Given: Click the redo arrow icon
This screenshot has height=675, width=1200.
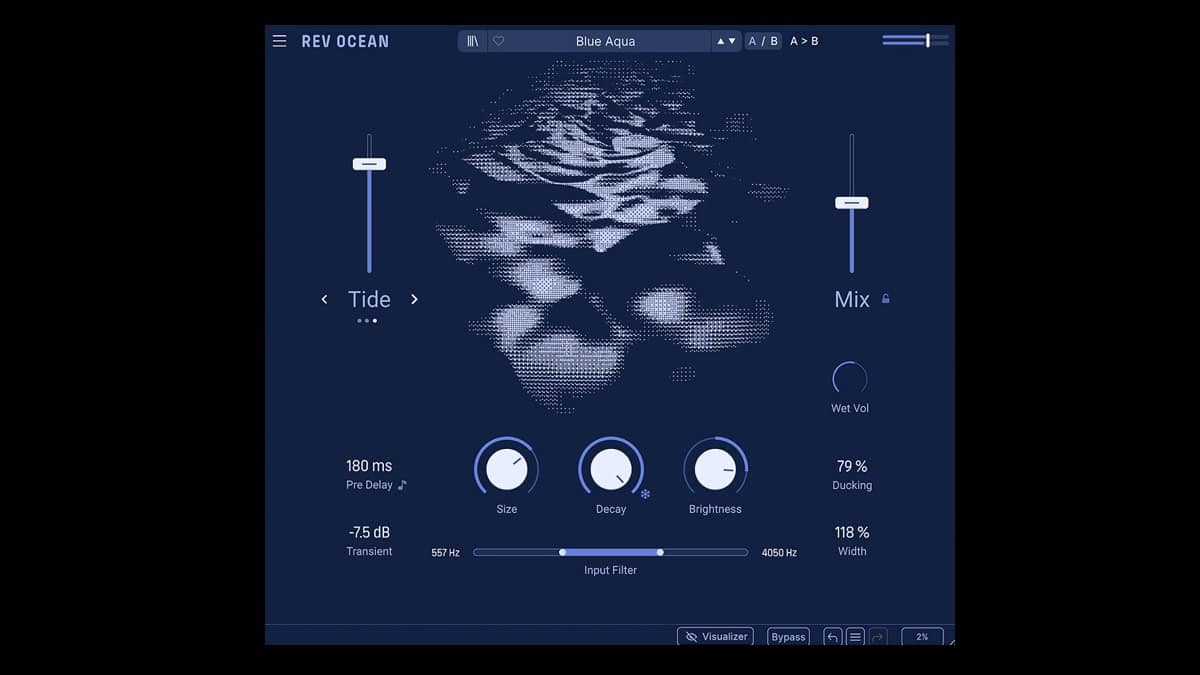Looking at the screenshot, I should [x=878, y=636].
